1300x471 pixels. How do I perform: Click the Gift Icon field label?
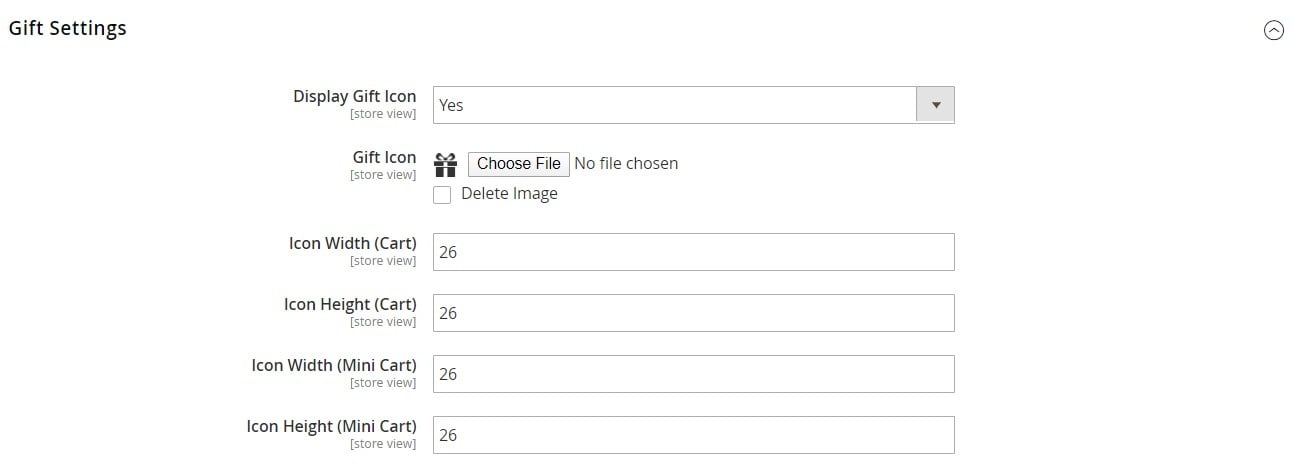[384, 157]
